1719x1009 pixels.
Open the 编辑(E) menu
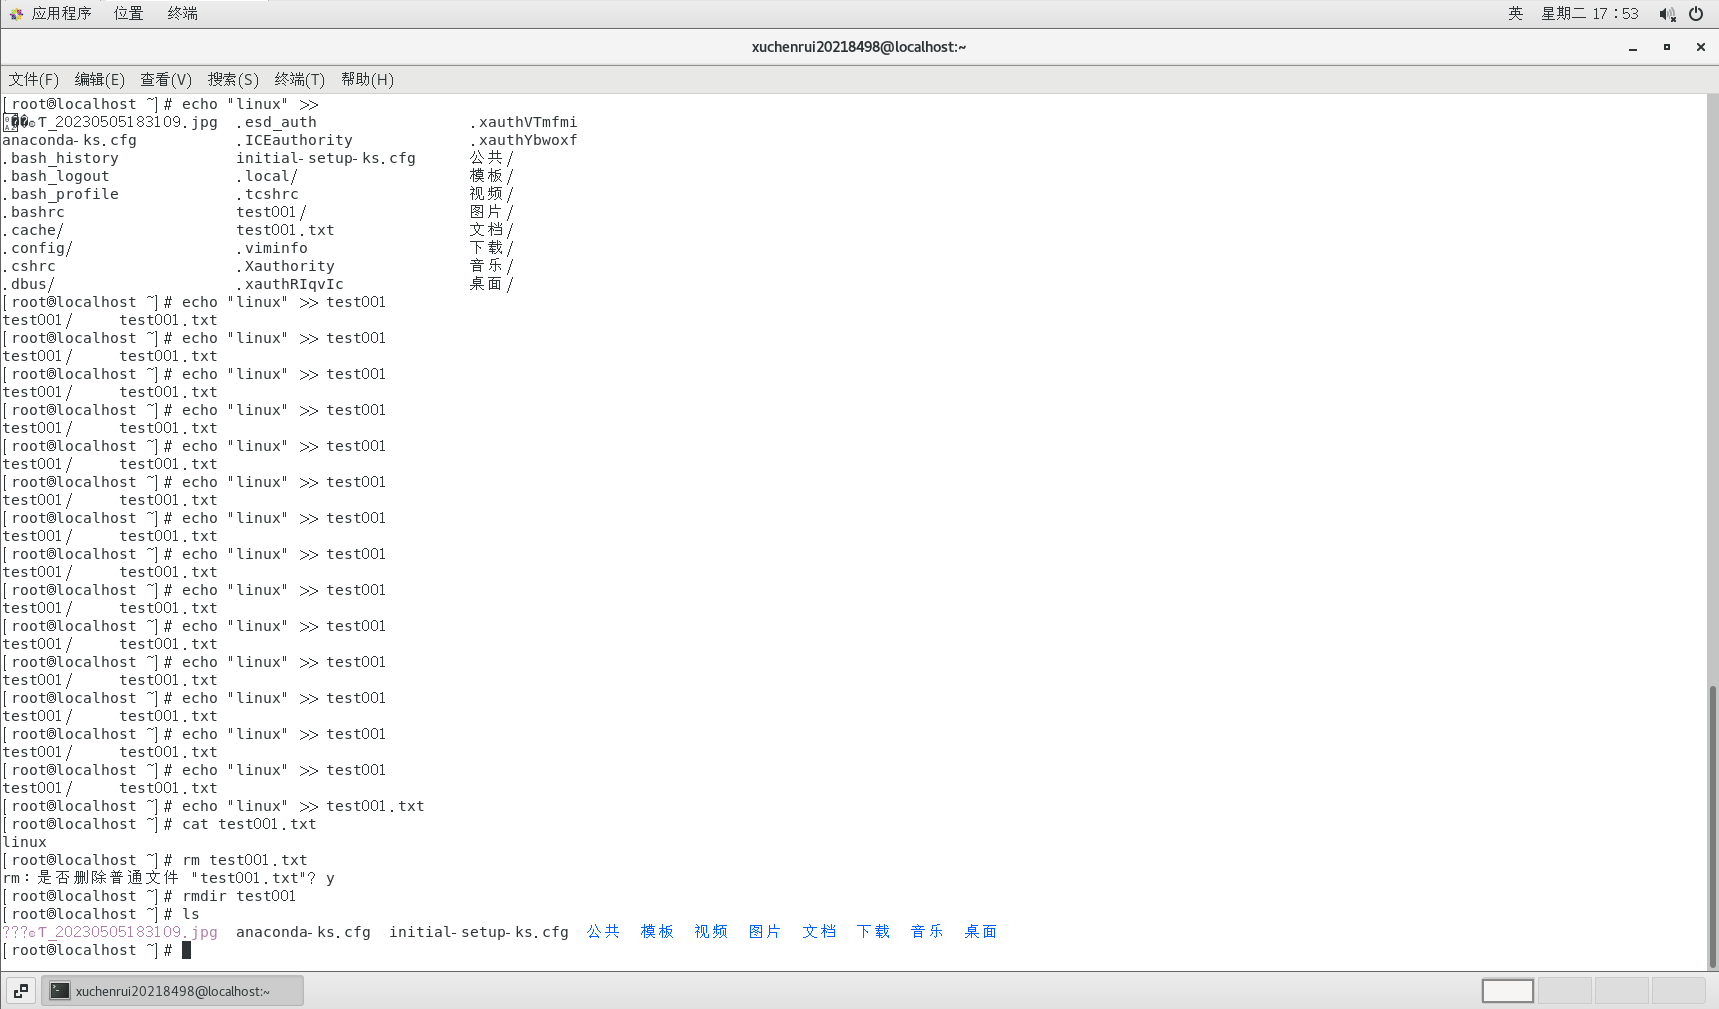(99, 80)
